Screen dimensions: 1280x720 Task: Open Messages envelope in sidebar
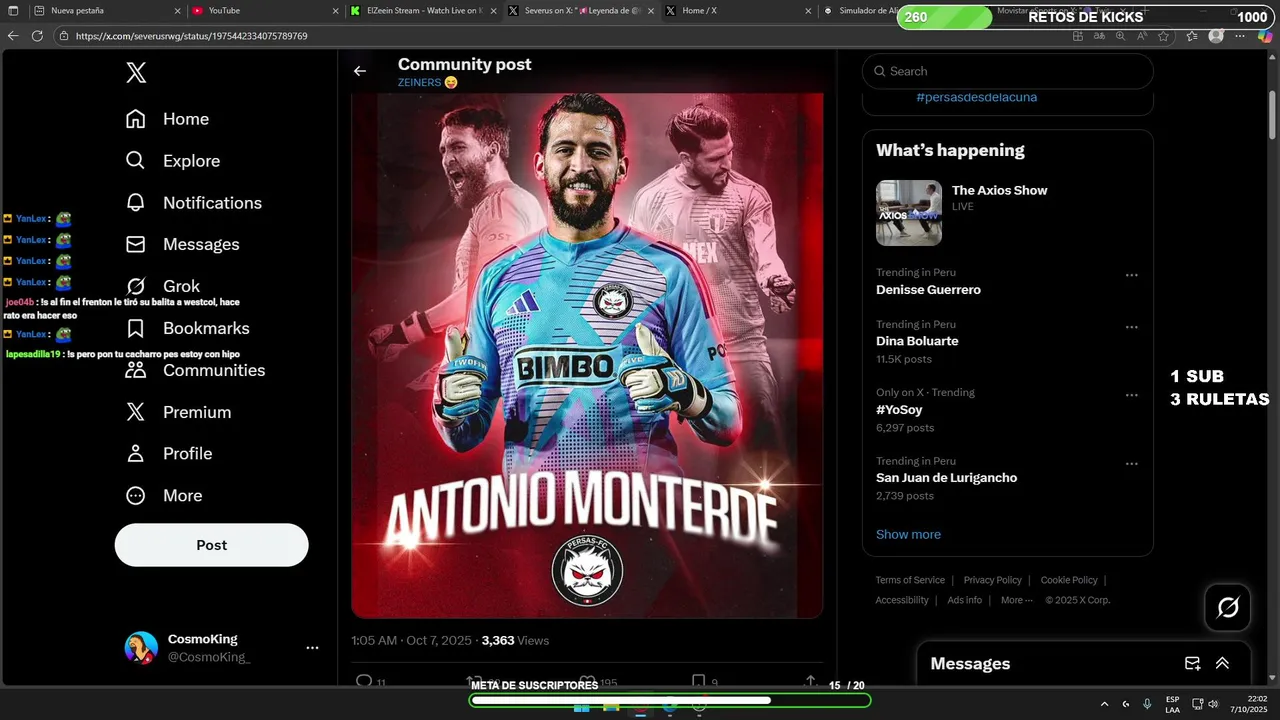coord(182,245)
